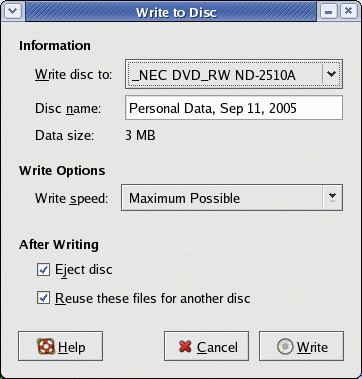362x379 pixels.
Task: Focus the Disc name text field
Action: (x=234, y=108)
